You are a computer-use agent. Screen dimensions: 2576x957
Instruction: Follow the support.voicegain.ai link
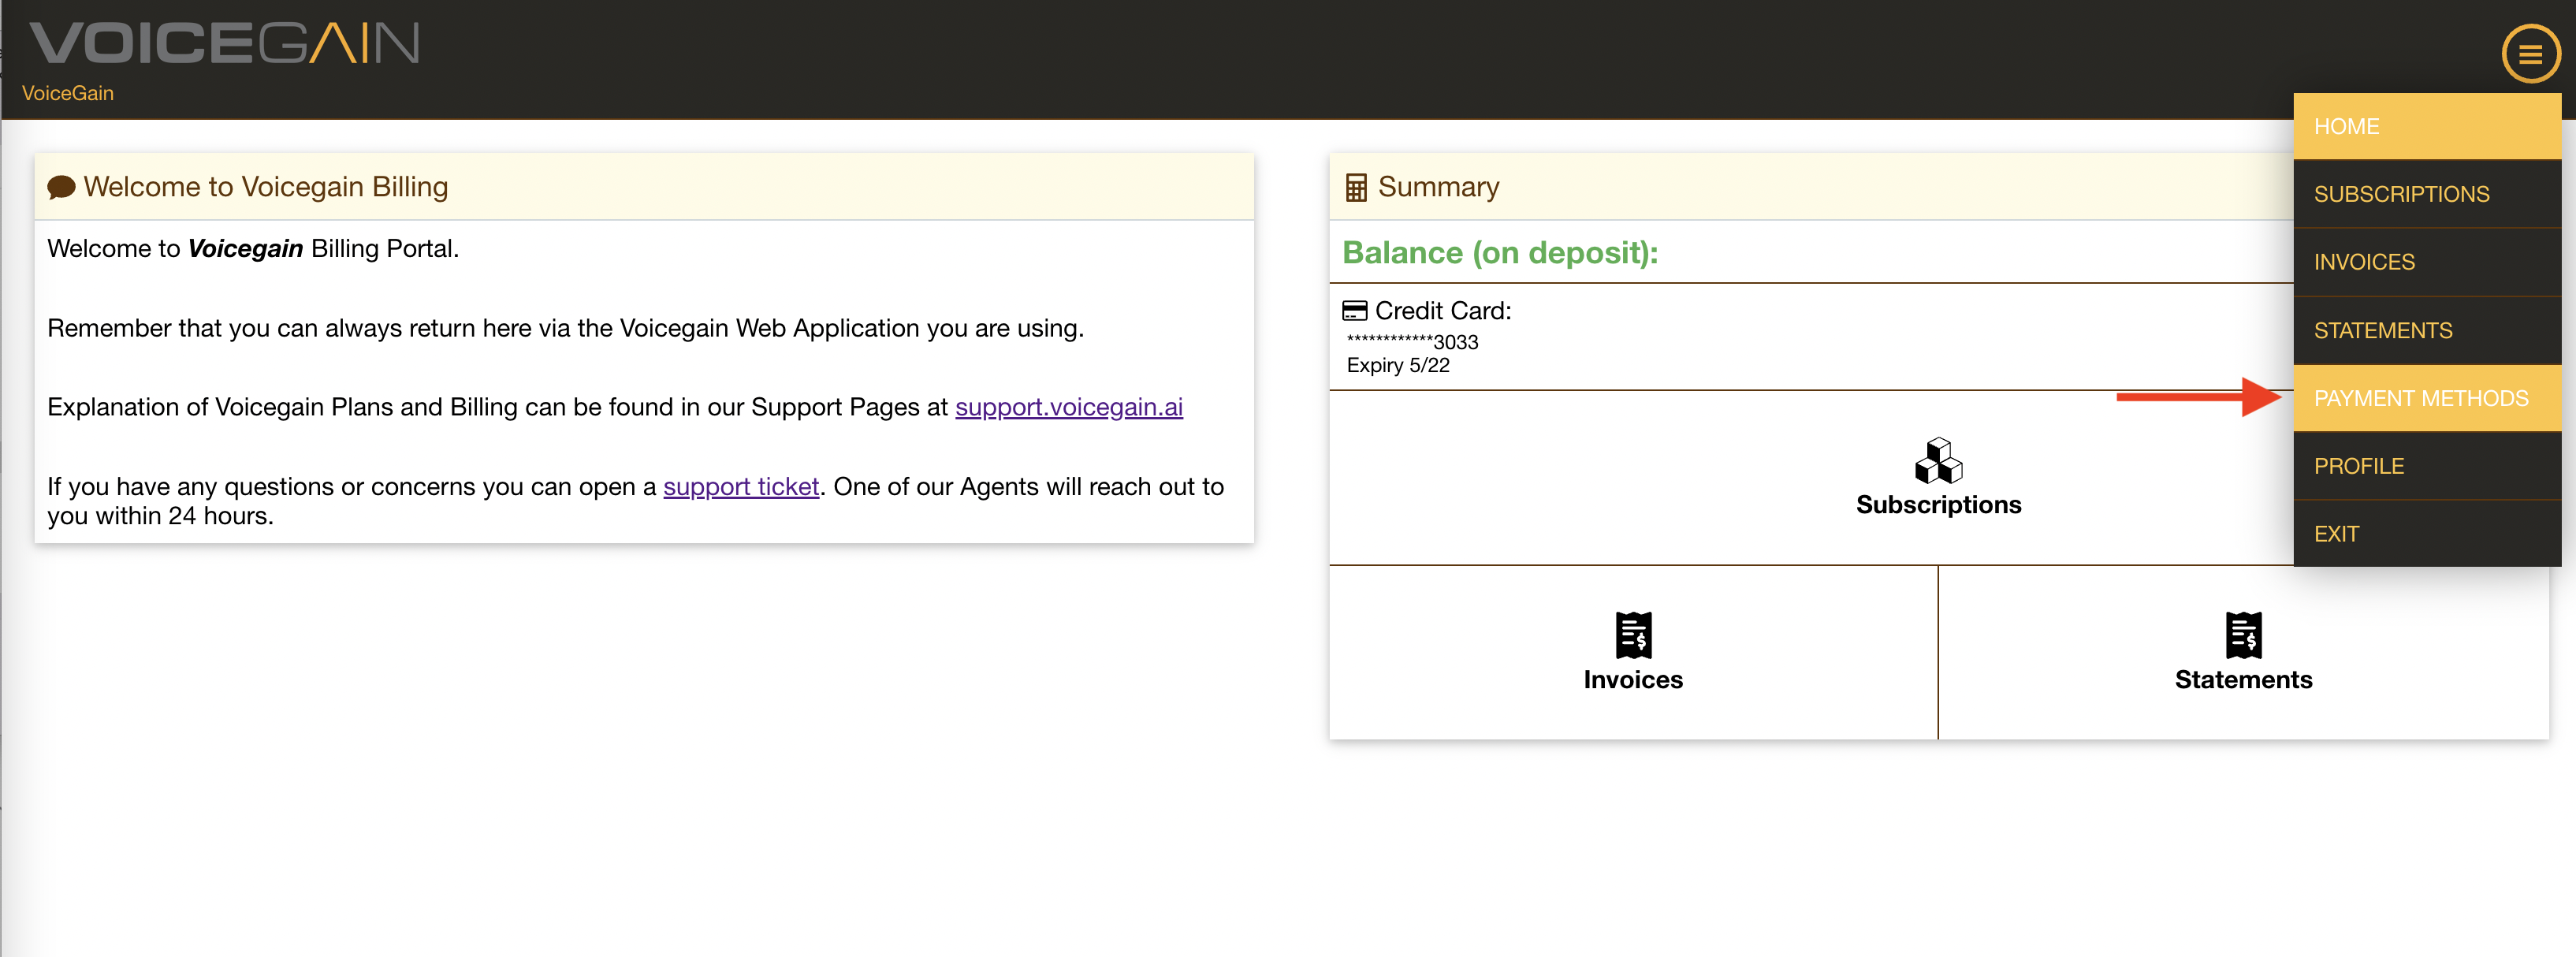click(1068, 407)
